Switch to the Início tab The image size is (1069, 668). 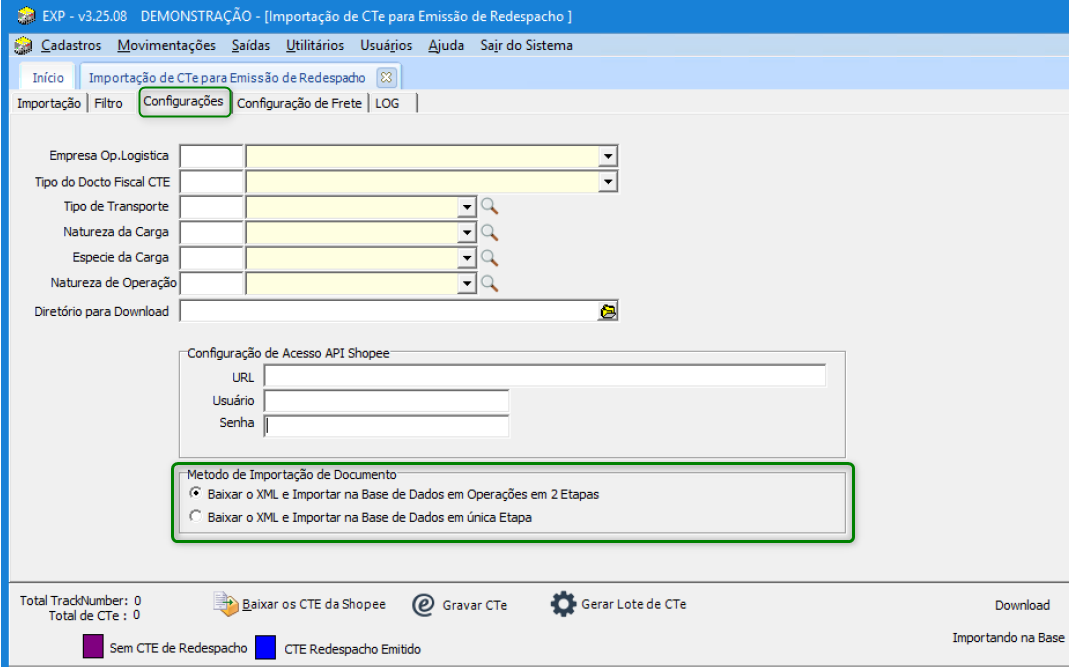point(48,77)
